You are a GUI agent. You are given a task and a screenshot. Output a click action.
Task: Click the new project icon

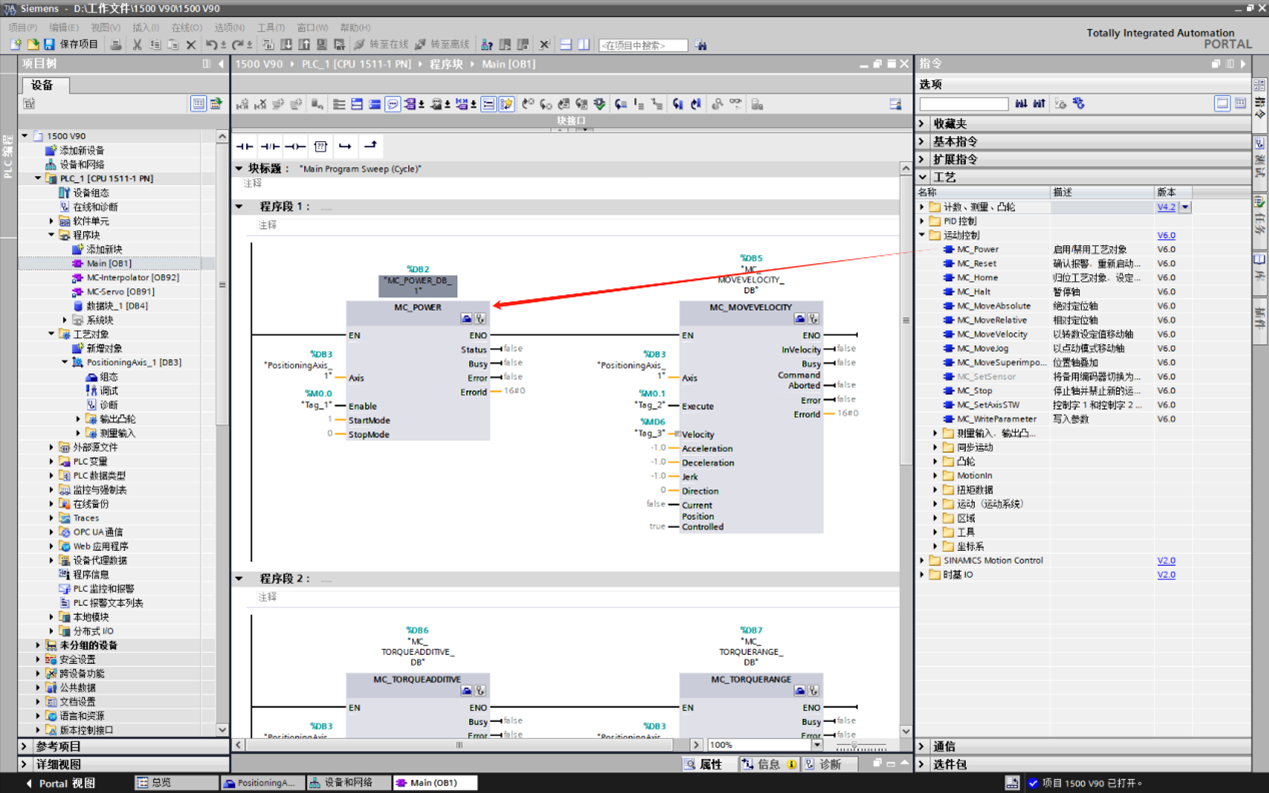[15, 45]
